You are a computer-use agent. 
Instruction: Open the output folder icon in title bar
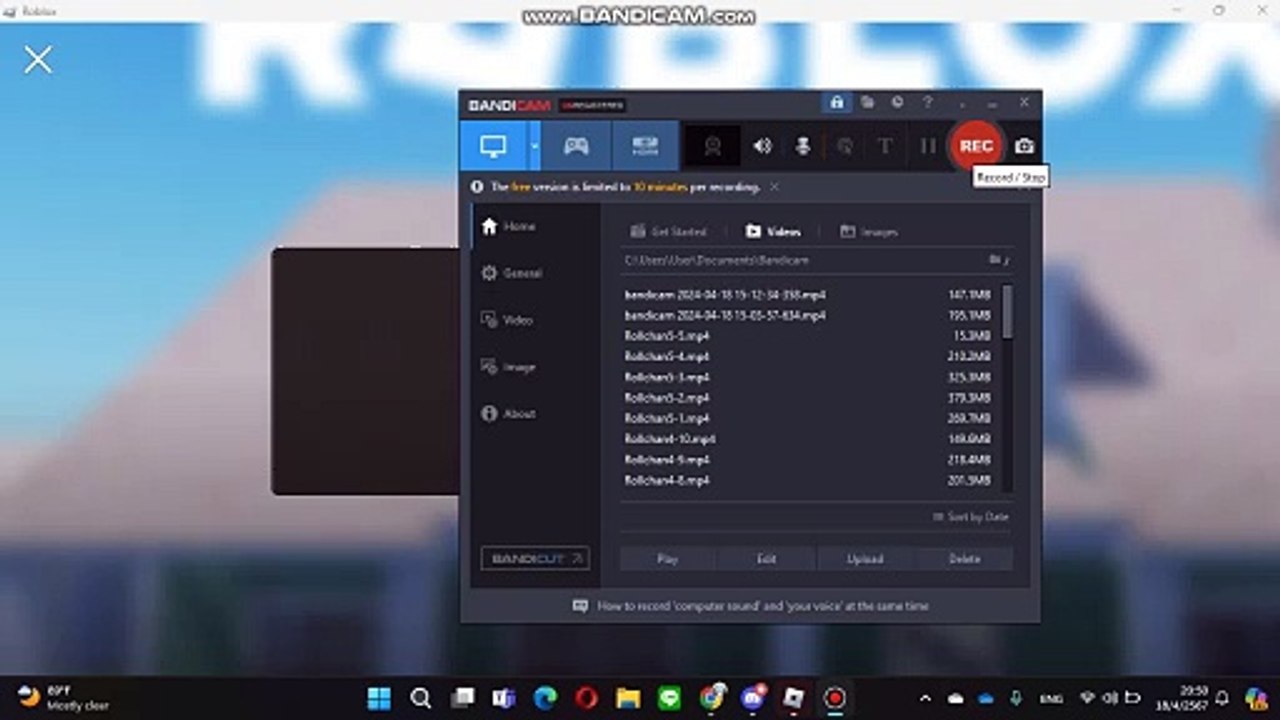coord(867,103)
